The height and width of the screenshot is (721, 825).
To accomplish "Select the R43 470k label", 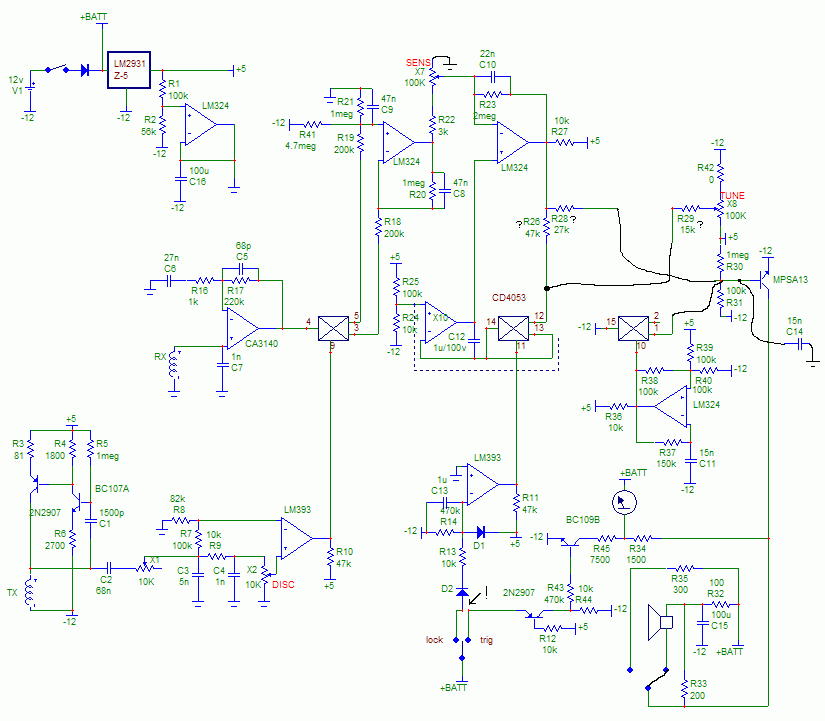I will [x=555, y=593].
